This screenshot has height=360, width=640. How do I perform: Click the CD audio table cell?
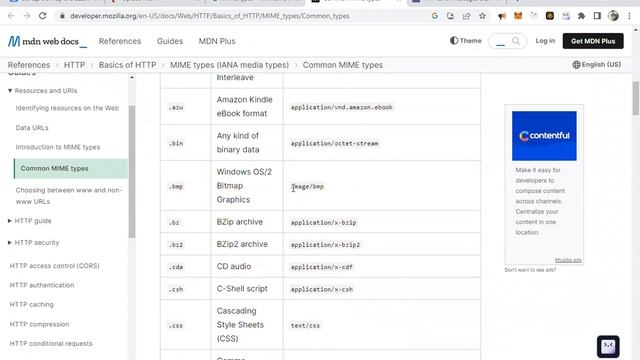(x=247, y=266)
